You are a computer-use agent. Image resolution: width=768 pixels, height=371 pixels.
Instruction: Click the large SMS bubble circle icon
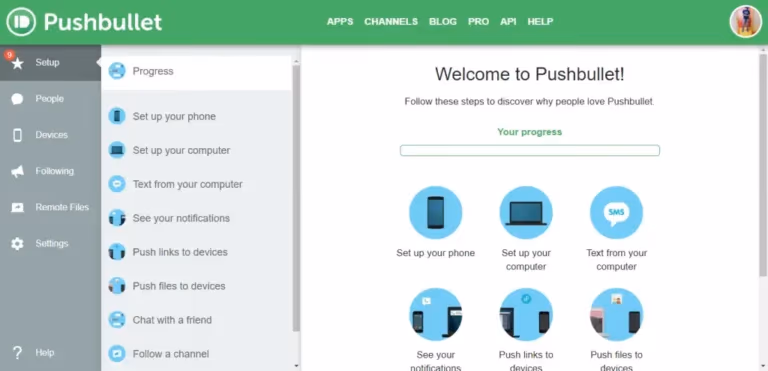[x=616, y=213]
